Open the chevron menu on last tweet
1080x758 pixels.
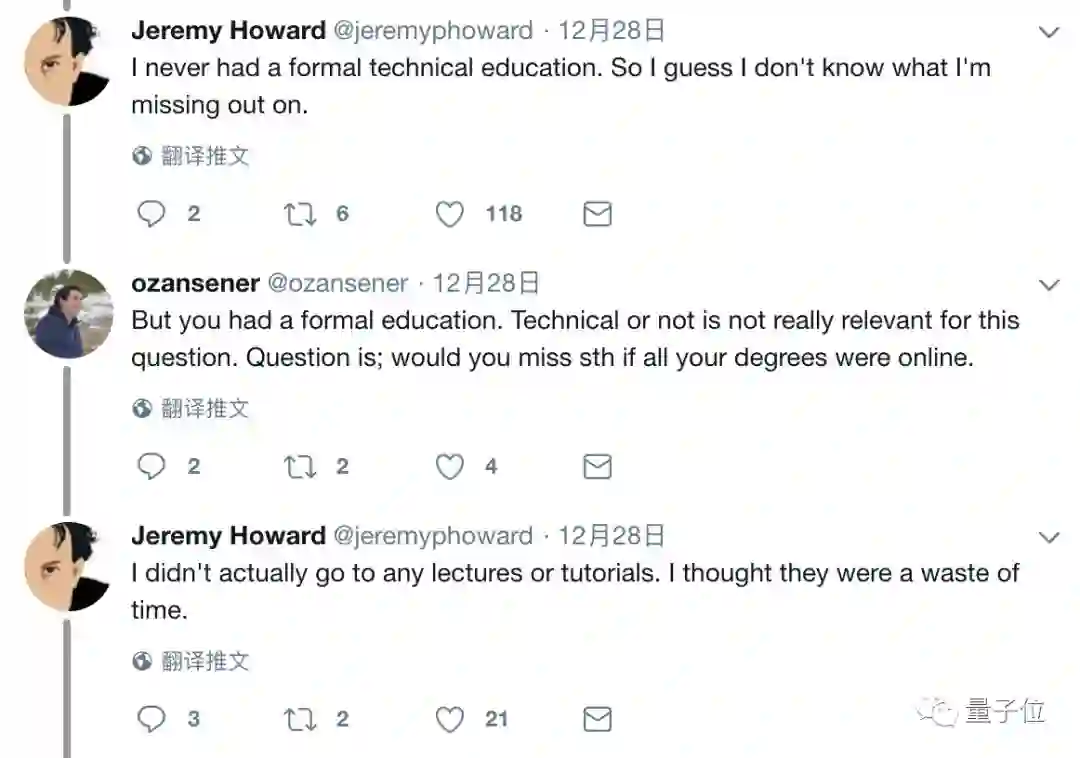tap(1049, 538)
